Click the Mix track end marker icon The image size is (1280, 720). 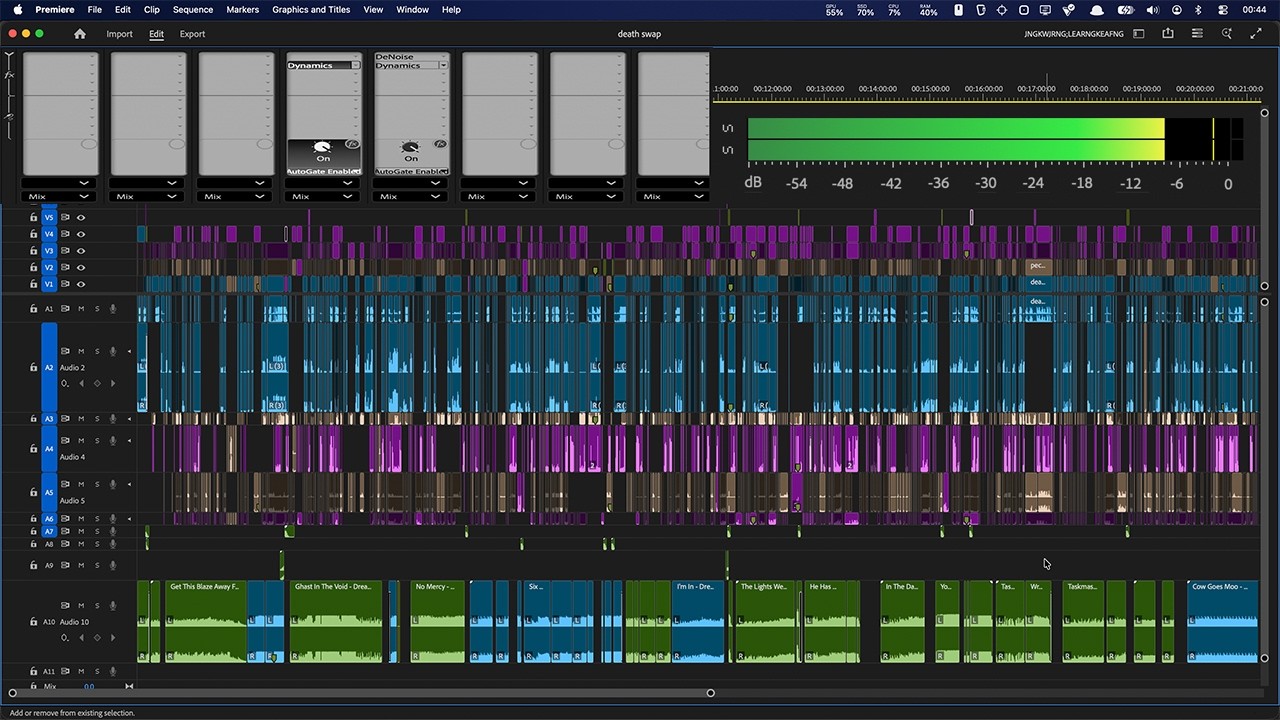click(x=128, y=687)
